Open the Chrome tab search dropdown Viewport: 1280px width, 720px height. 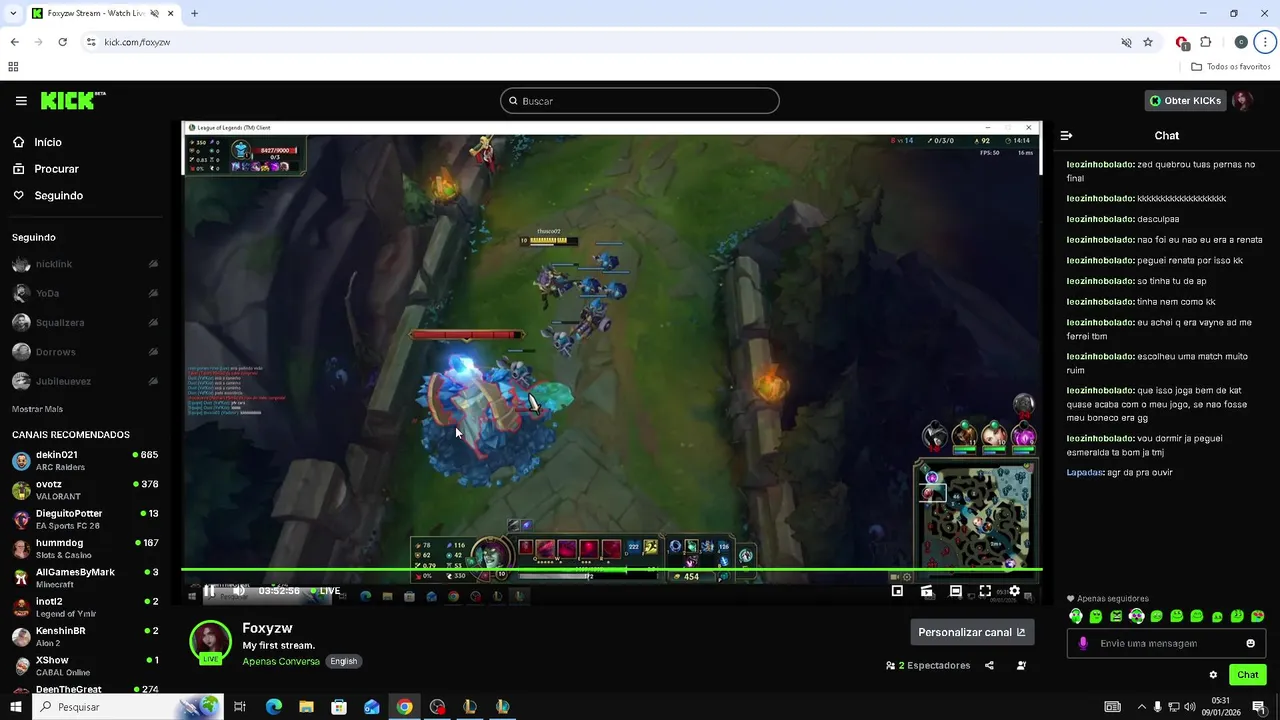point(13,13)
